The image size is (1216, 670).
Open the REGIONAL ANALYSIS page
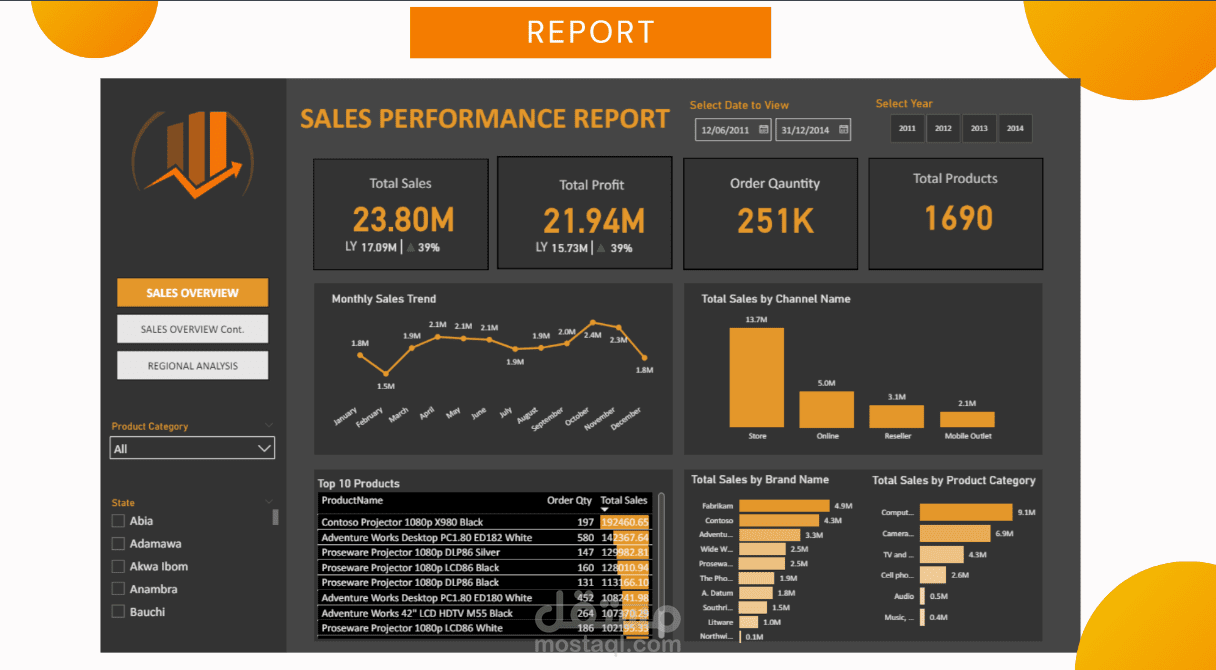pos(192,365)
